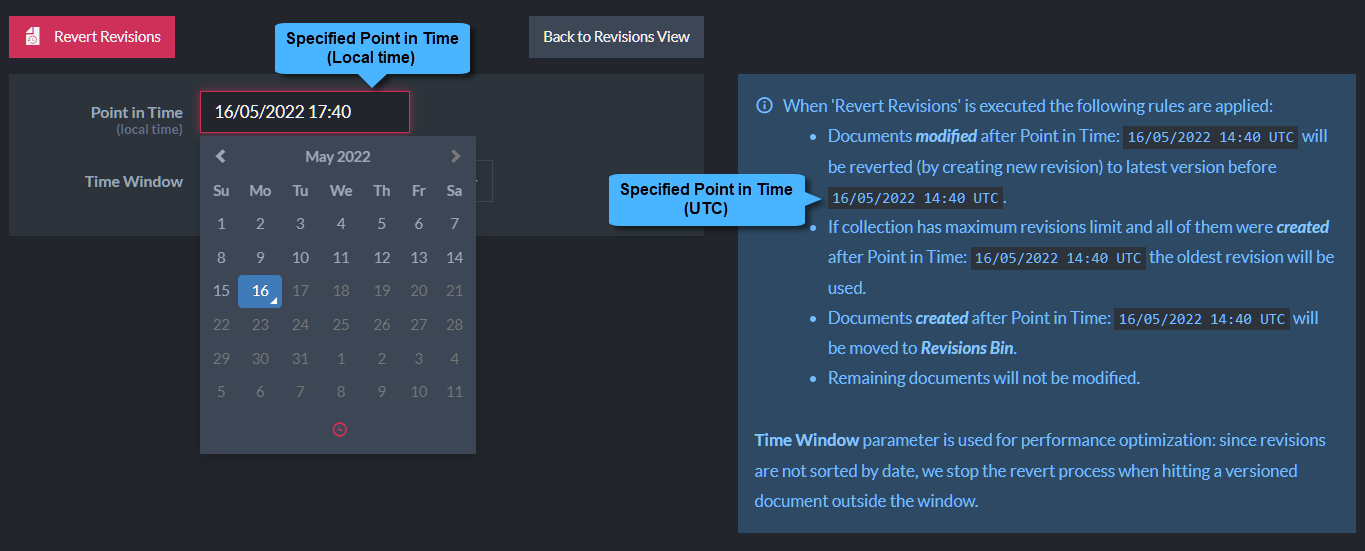Choose date 5 in first calendar row
The width and height of the screenshot is (1365, 551).
382,224
